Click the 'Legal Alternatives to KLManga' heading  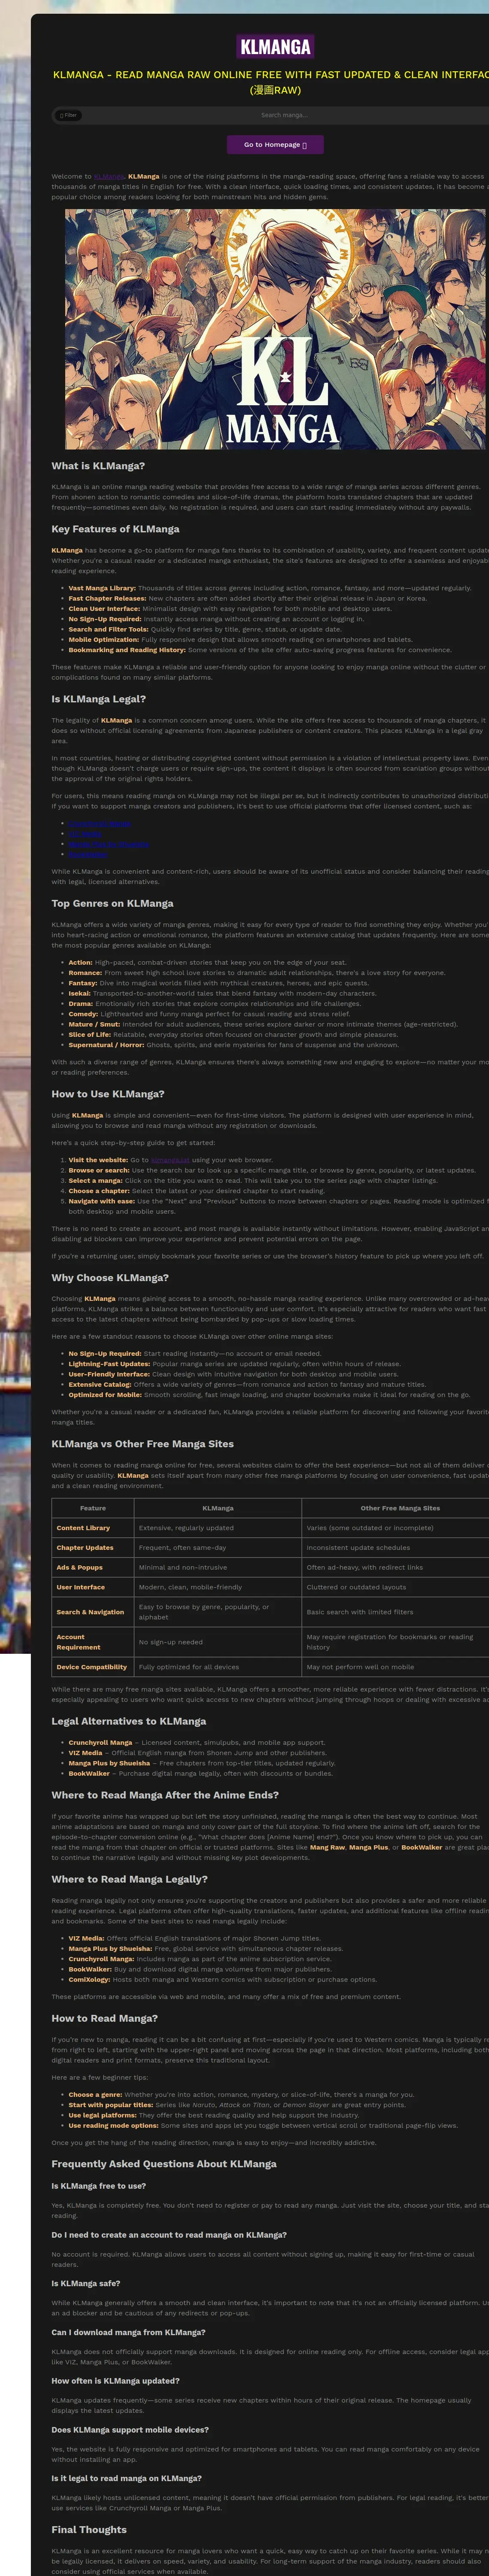click(x=129, y=1721)
